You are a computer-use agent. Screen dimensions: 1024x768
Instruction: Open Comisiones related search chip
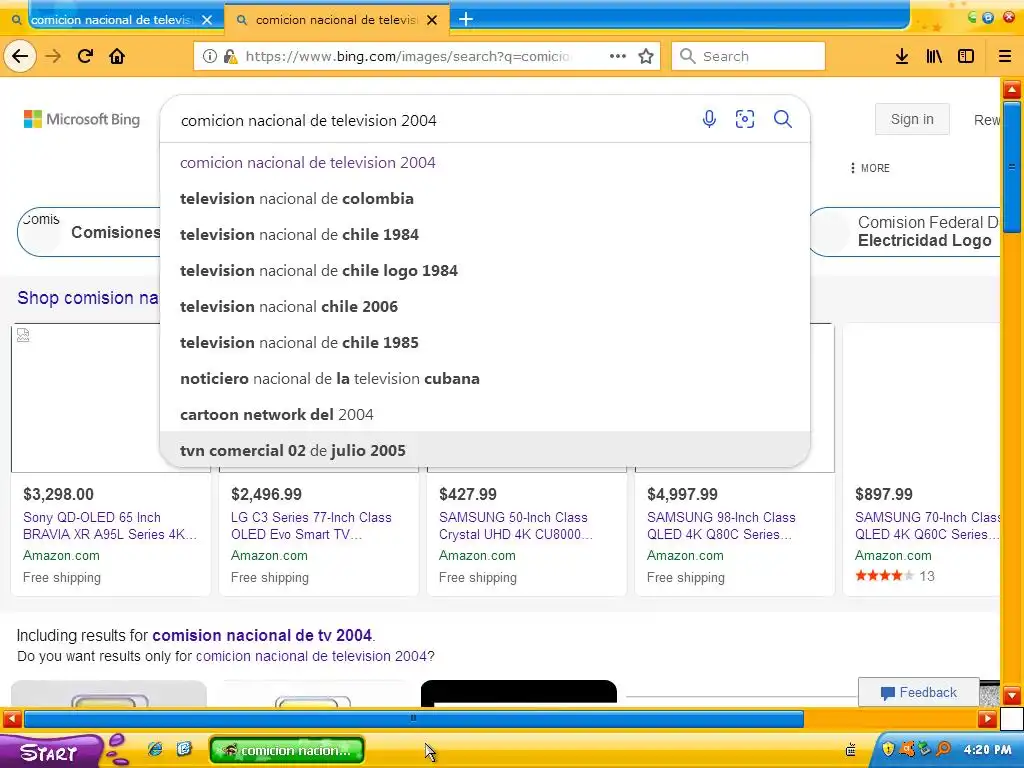point(89,232)
